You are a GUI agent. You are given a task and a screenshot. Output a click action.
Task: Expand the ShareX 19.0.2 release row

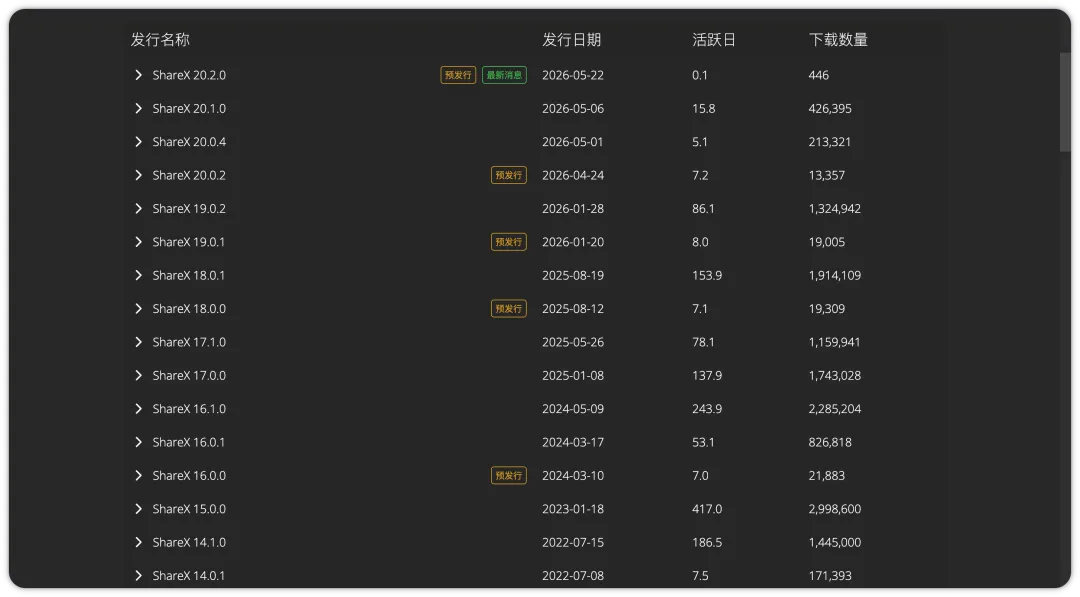tap(138, 209)
